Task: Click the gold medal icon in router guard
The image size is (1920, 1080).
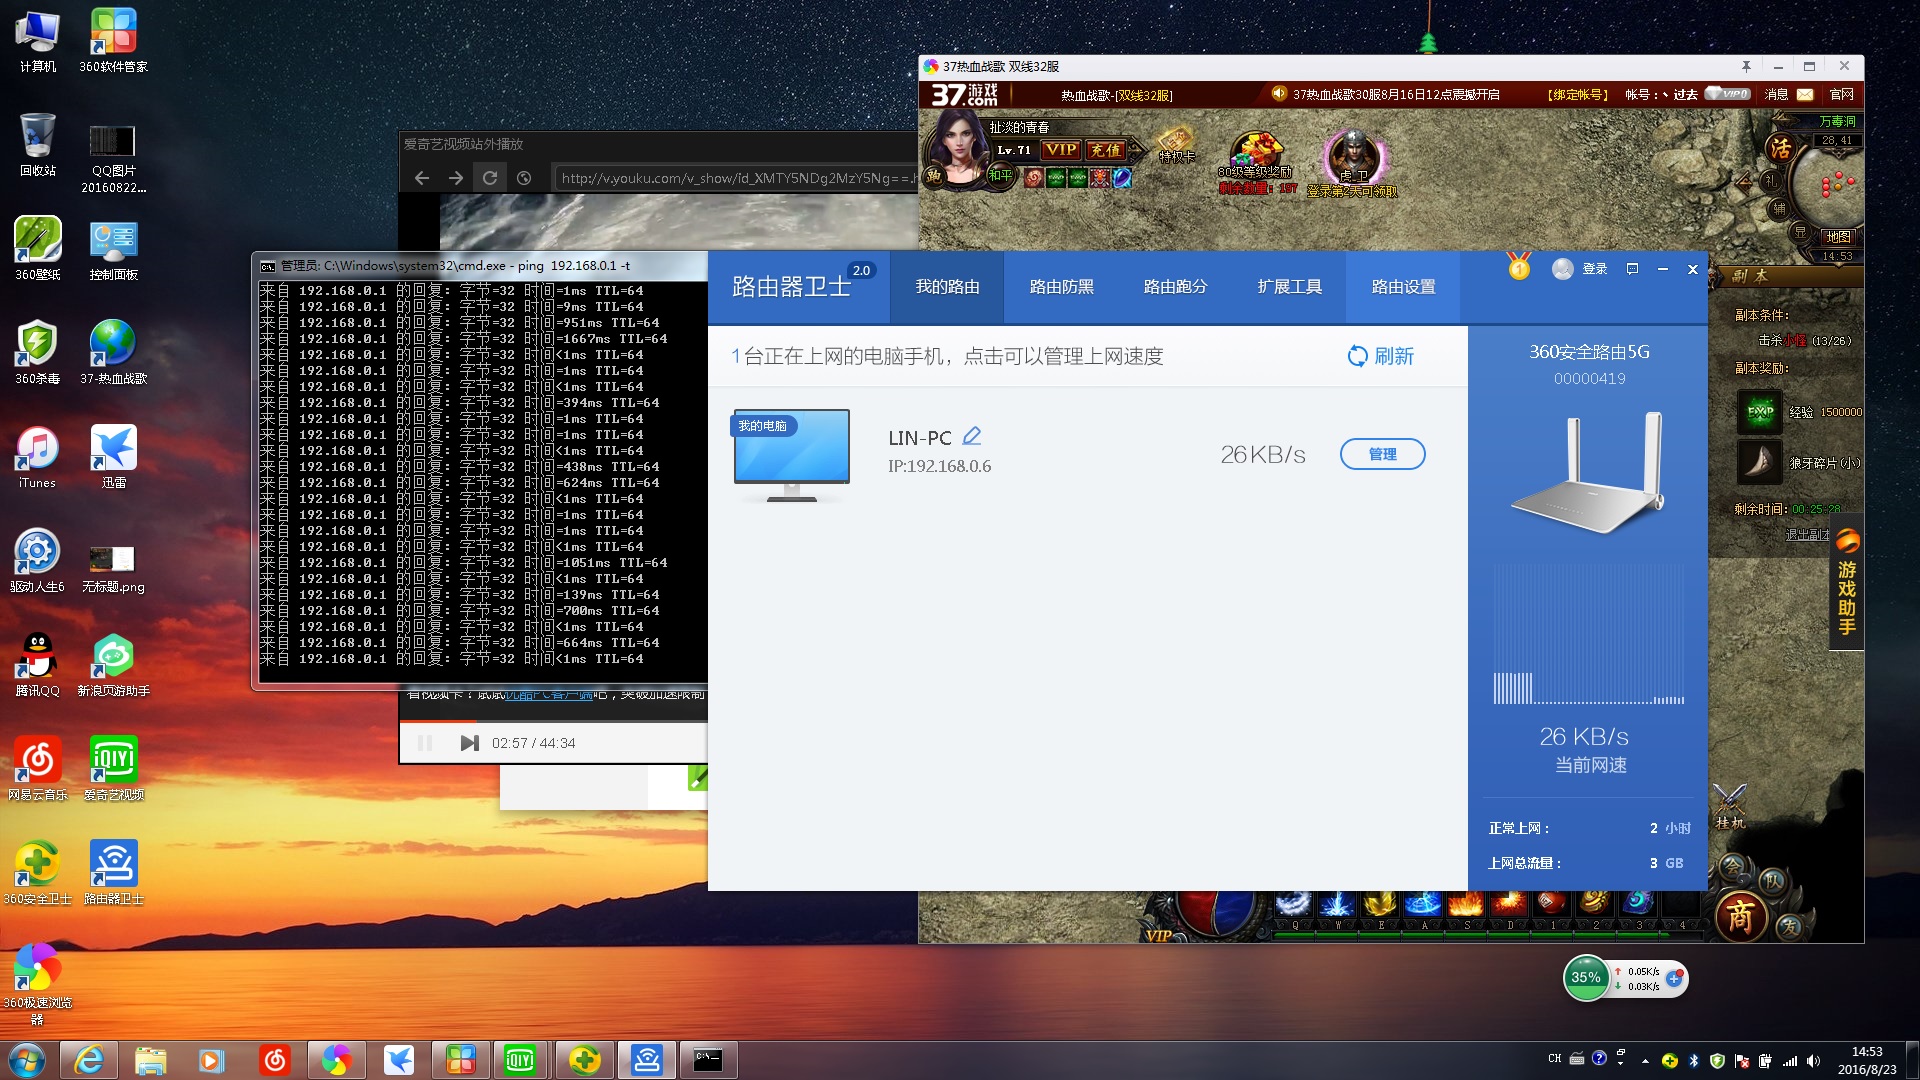Action: [x=1518, y=267]
